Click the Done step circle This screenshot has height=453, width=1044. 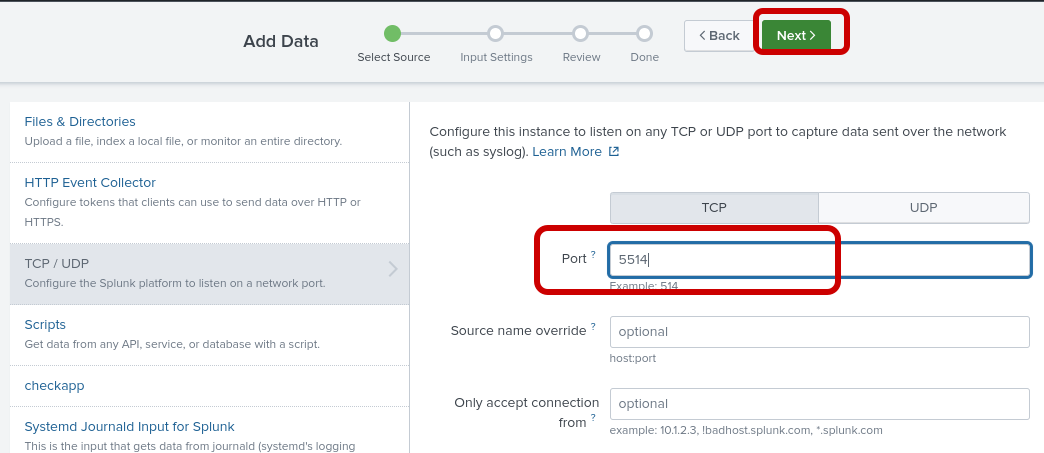click(644, 34)
